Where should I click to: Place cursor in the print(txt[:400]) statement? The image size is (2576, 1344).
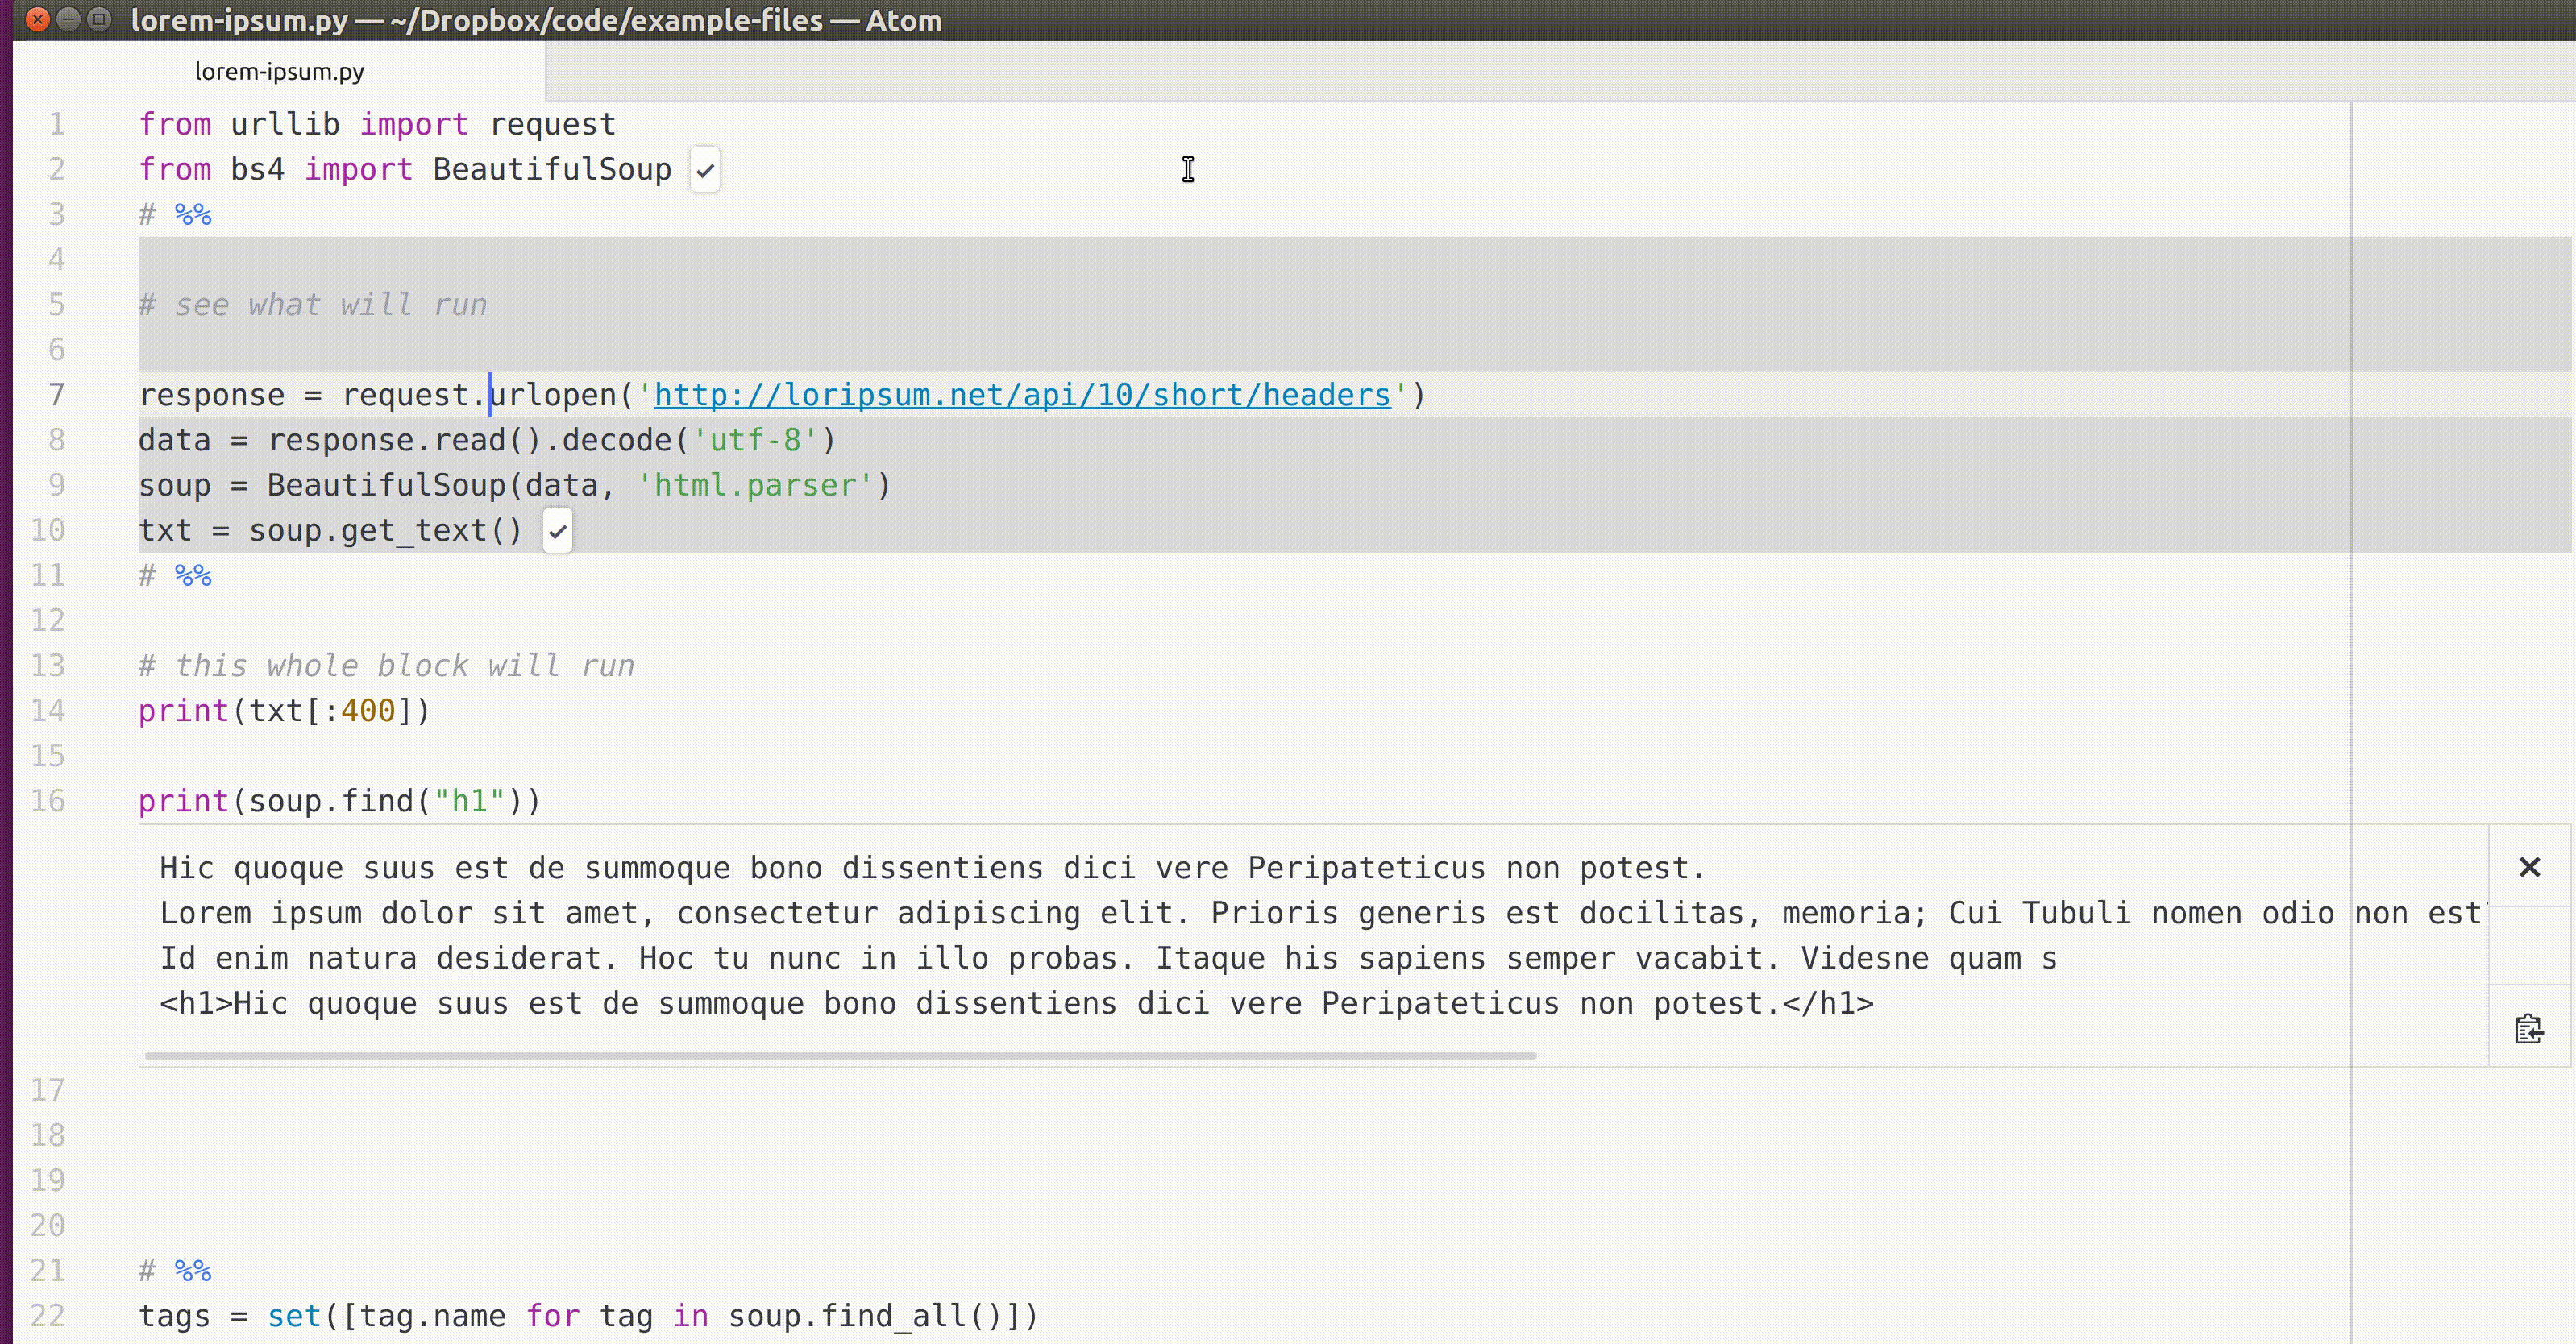283,710
